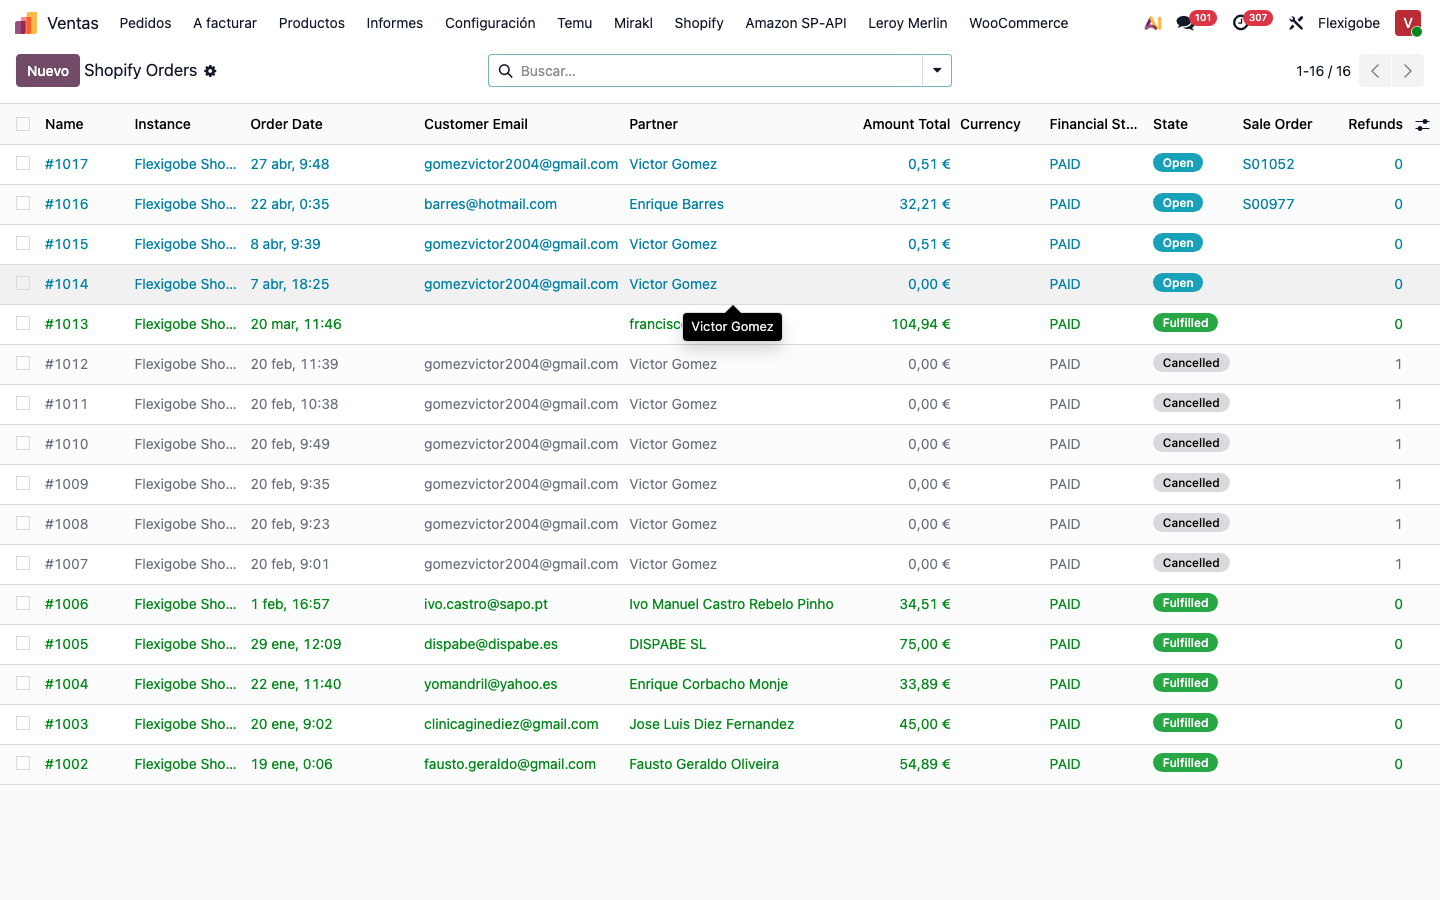Click the Flexigobe company switcher
Viewport: 1440px width, 900px height.
[x=1349, y=23]
